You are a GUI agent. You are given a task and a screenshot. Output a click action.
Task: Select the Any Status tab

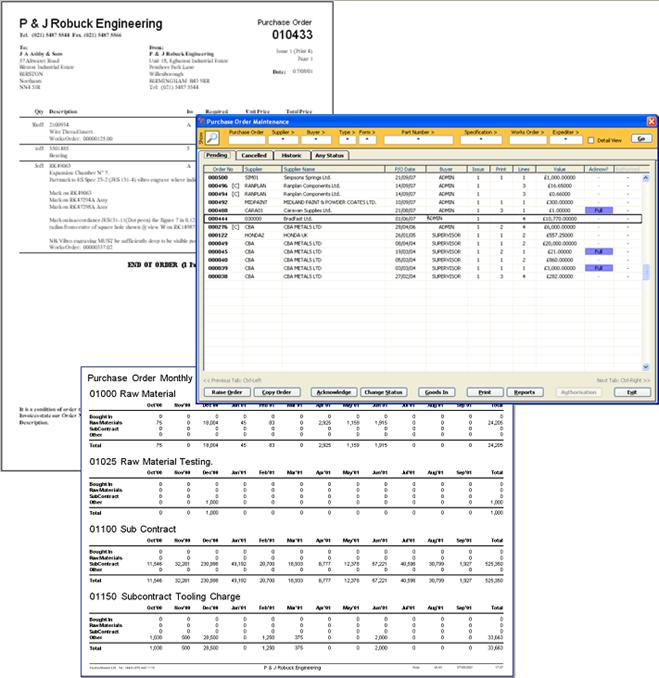tap(329, 156)
